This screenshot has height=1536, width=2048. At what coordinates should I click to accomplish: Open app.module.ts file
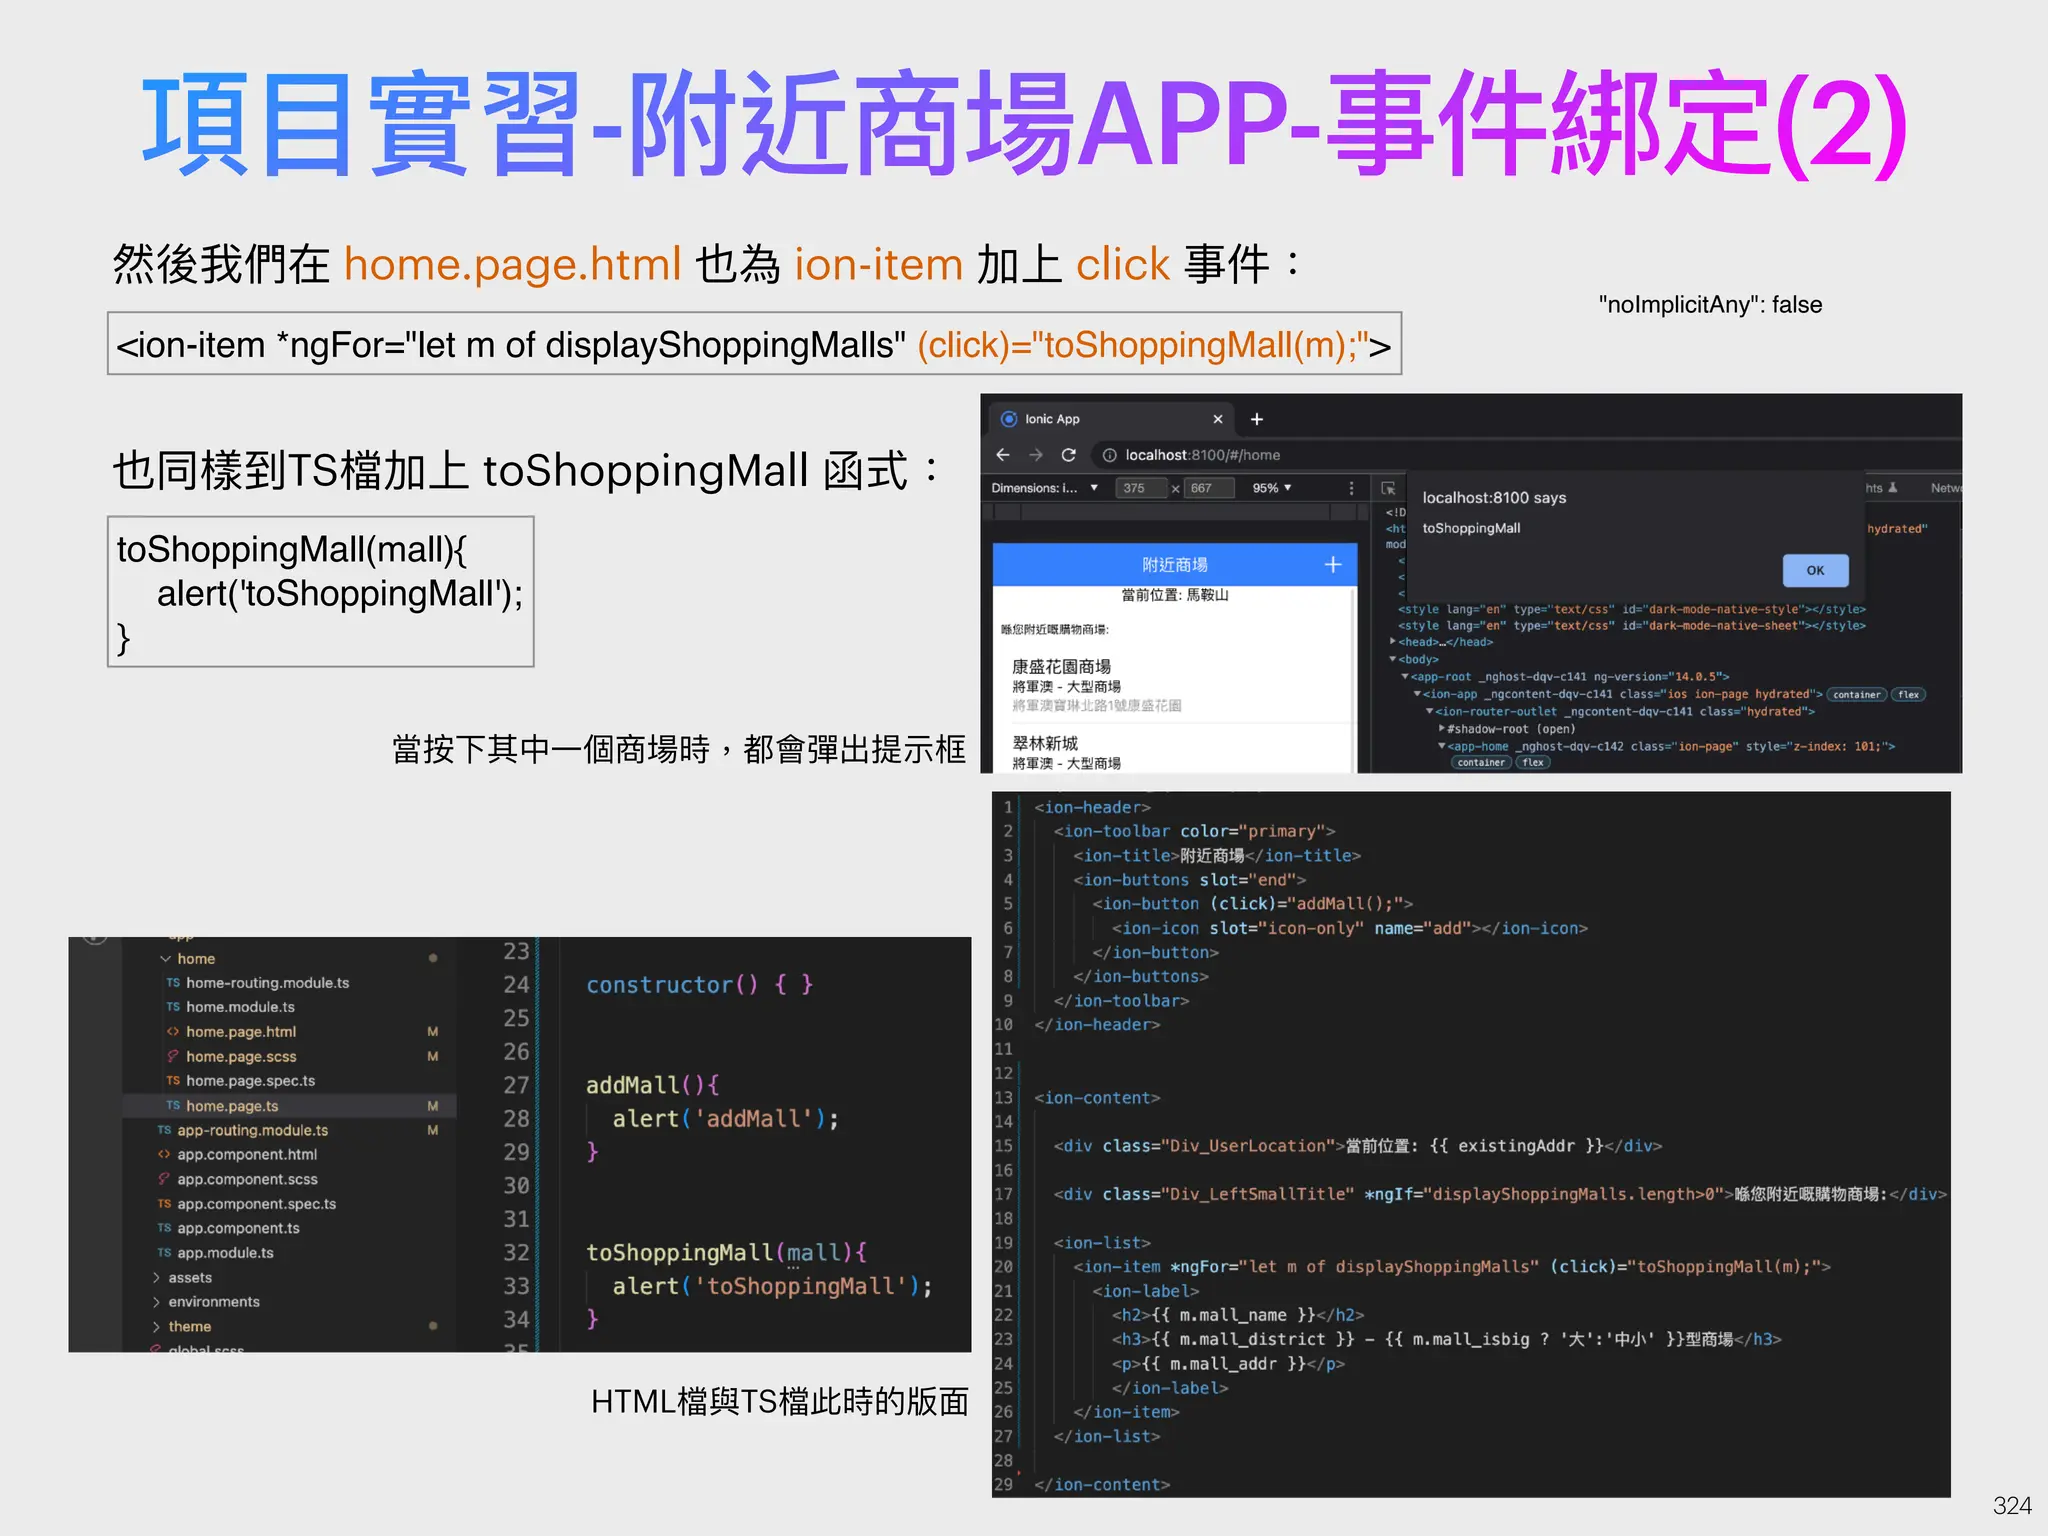click(225, 1253)
